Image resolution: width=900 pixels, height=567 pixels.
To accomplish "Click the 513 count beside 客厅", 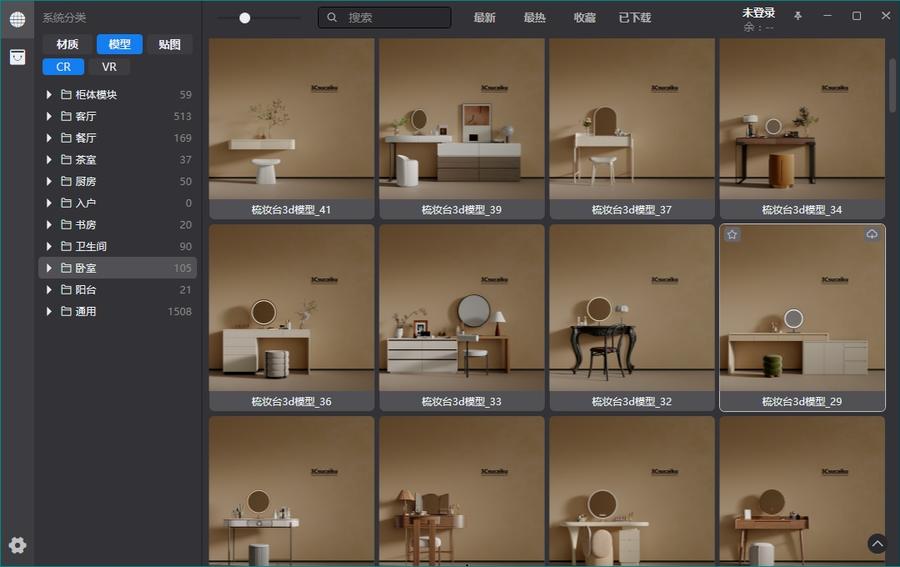I will tap(183, 116).
